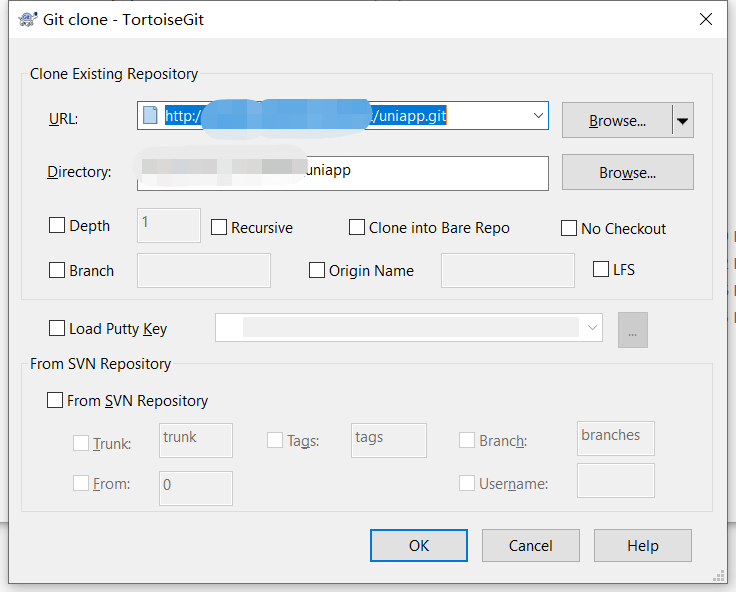Close the Git clone dialog
The height and width of the screenshot is (592, 736).
706,19
